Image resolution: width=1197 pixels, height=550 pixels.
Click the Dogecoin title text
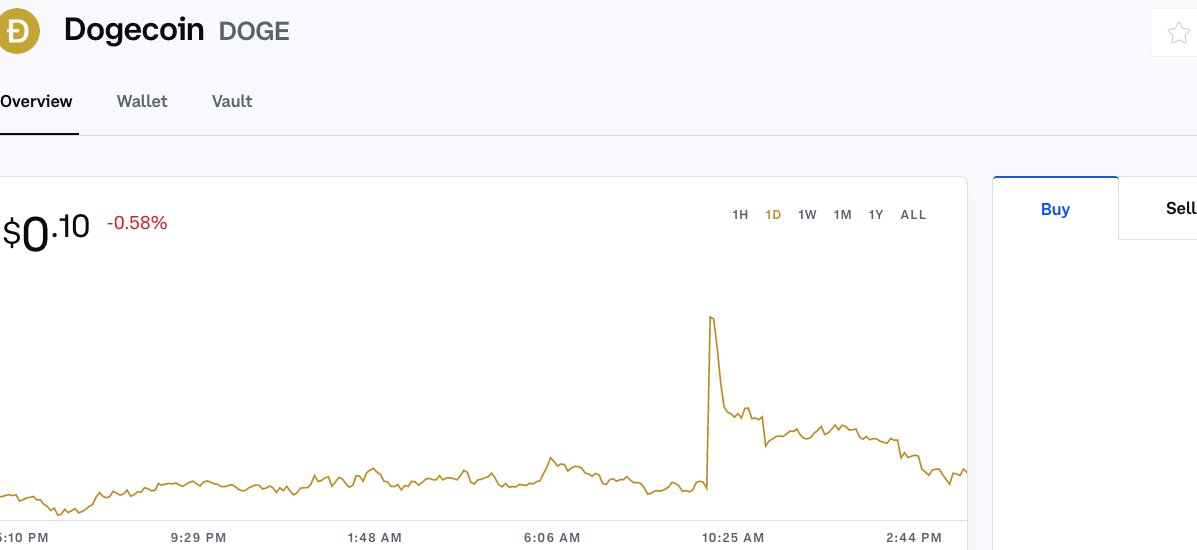[x=135, y=31]
